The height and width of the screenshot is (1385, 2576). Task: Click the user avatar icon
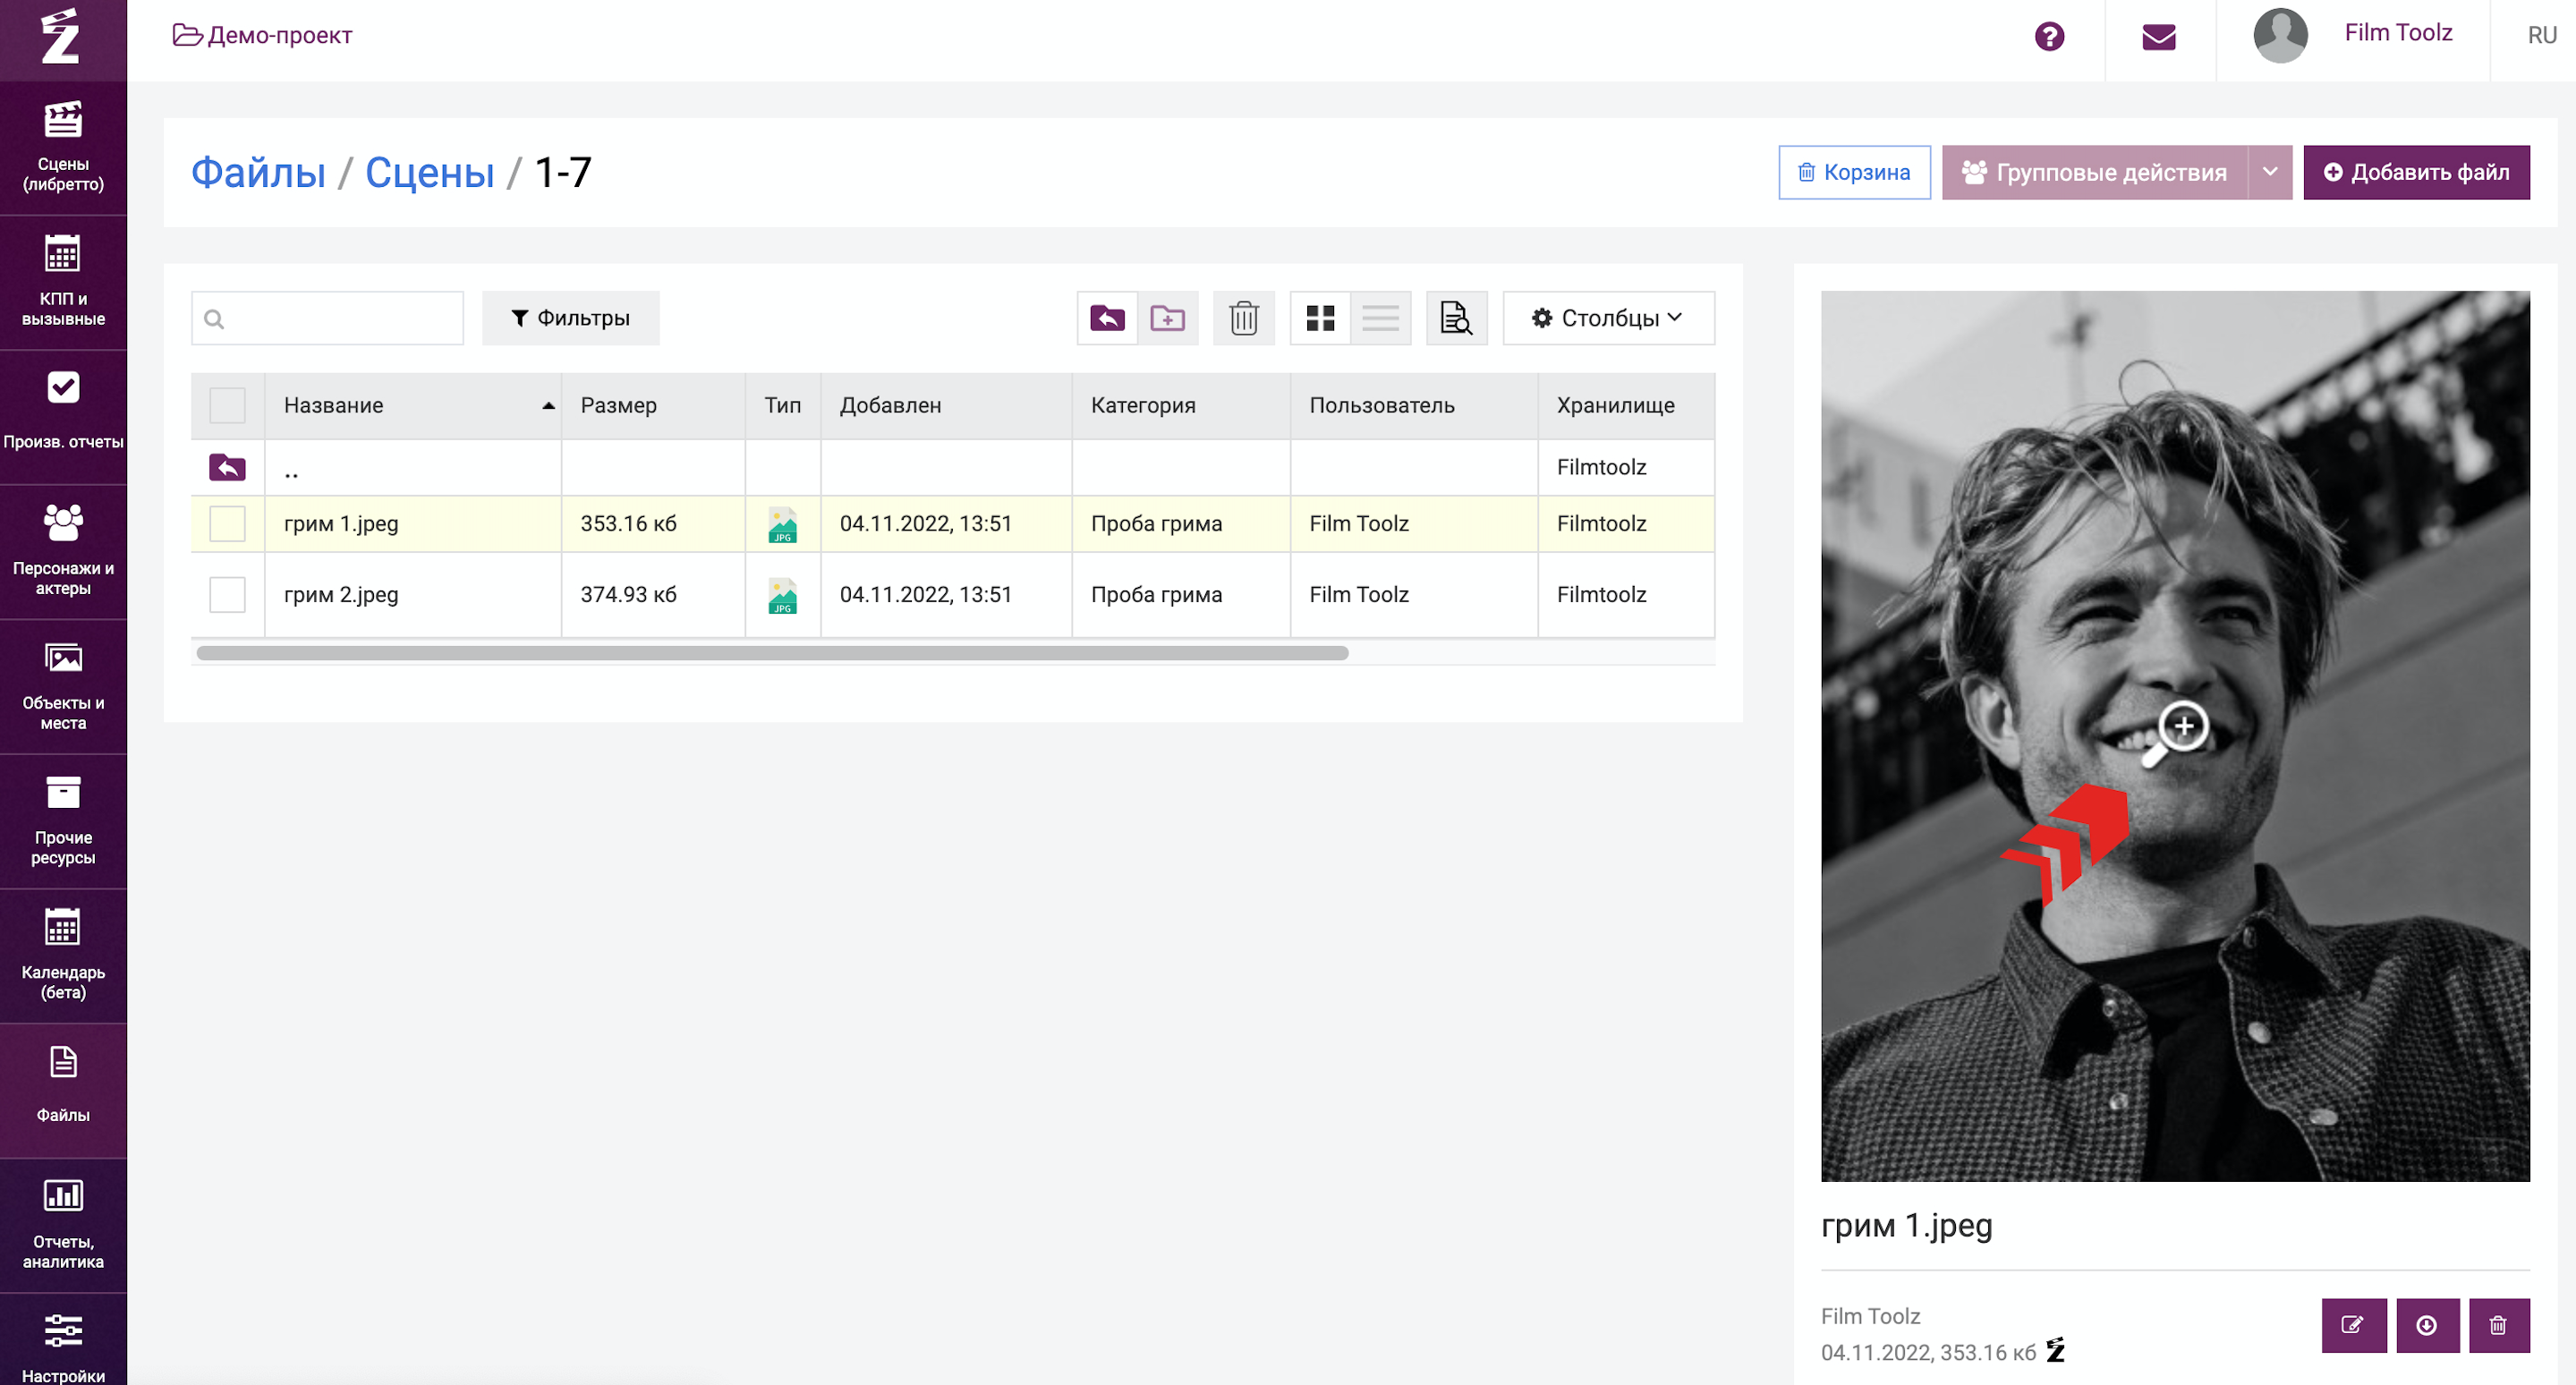(2280, 36)
